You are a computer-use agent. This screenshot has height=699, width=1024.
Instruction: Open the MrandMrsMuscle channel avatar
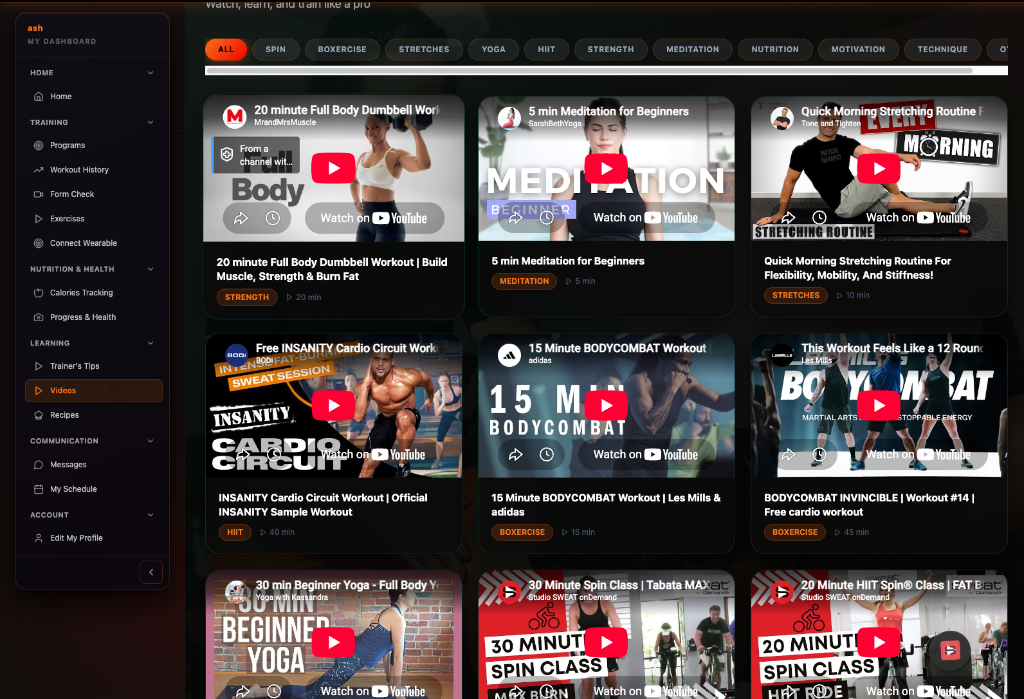[x=234, y=116]
